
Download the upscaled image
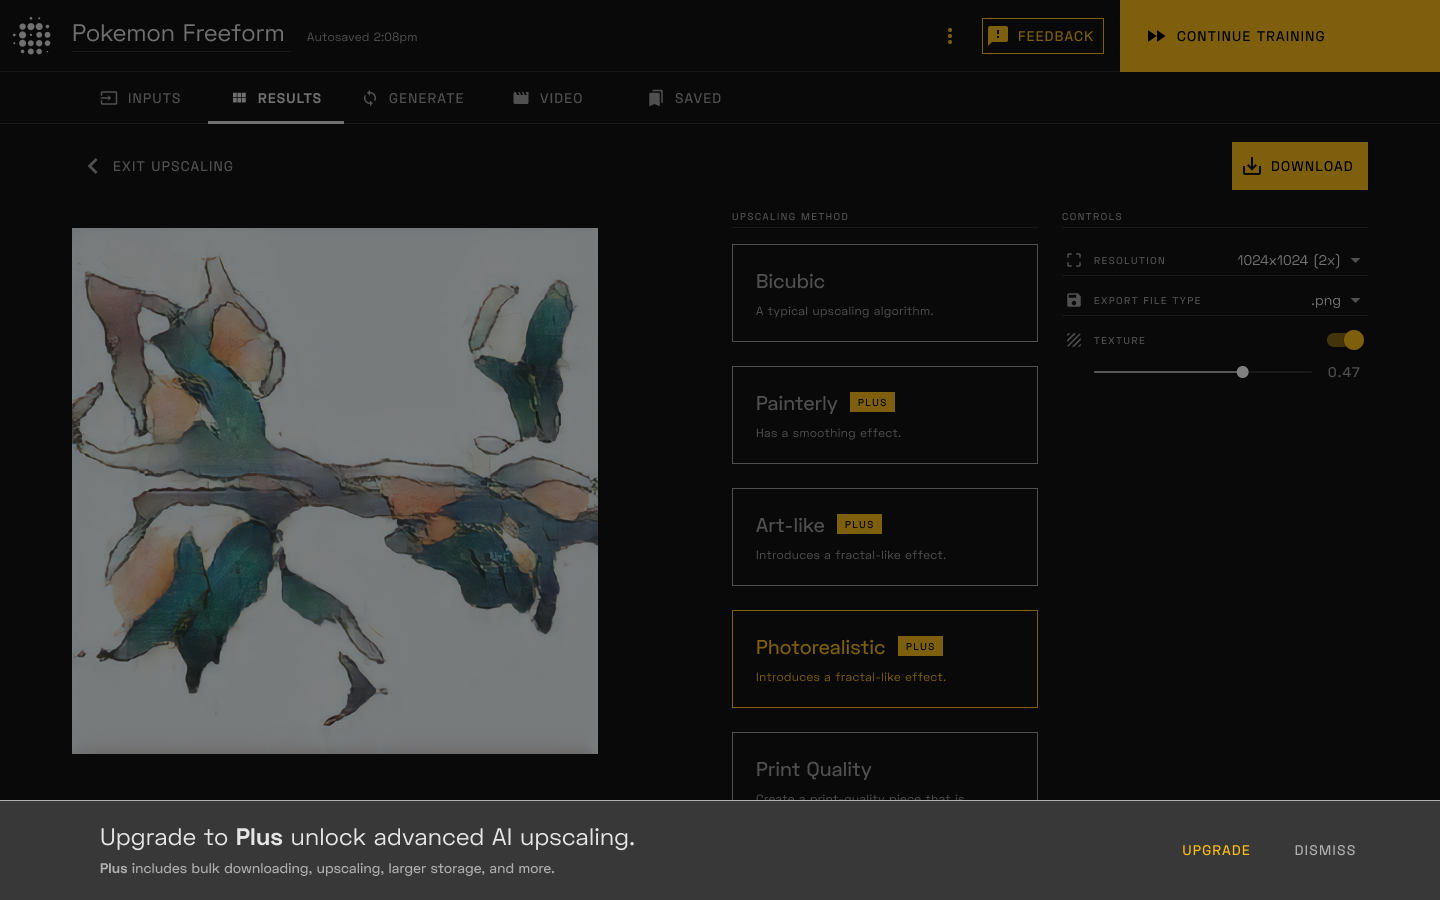pyautogui.click(x=1299, y=166)
